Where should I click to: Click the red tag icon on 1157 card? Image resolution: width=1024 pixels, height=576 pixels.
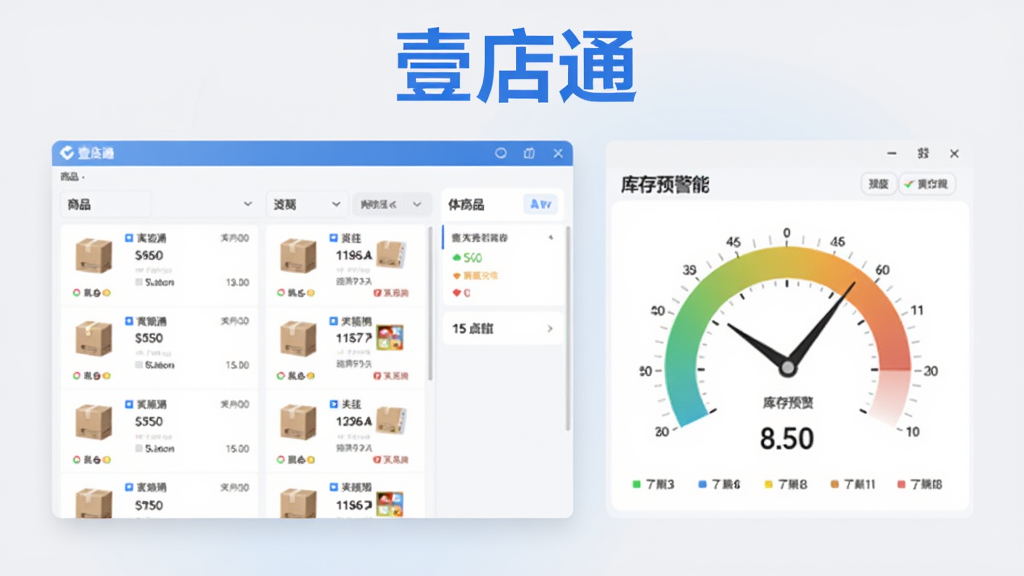[377, 376]
